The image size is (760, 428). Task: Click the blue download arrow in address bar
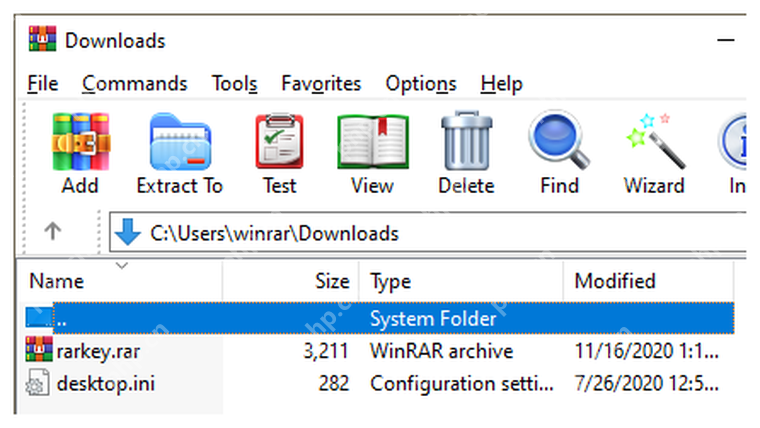click(128, 232)
